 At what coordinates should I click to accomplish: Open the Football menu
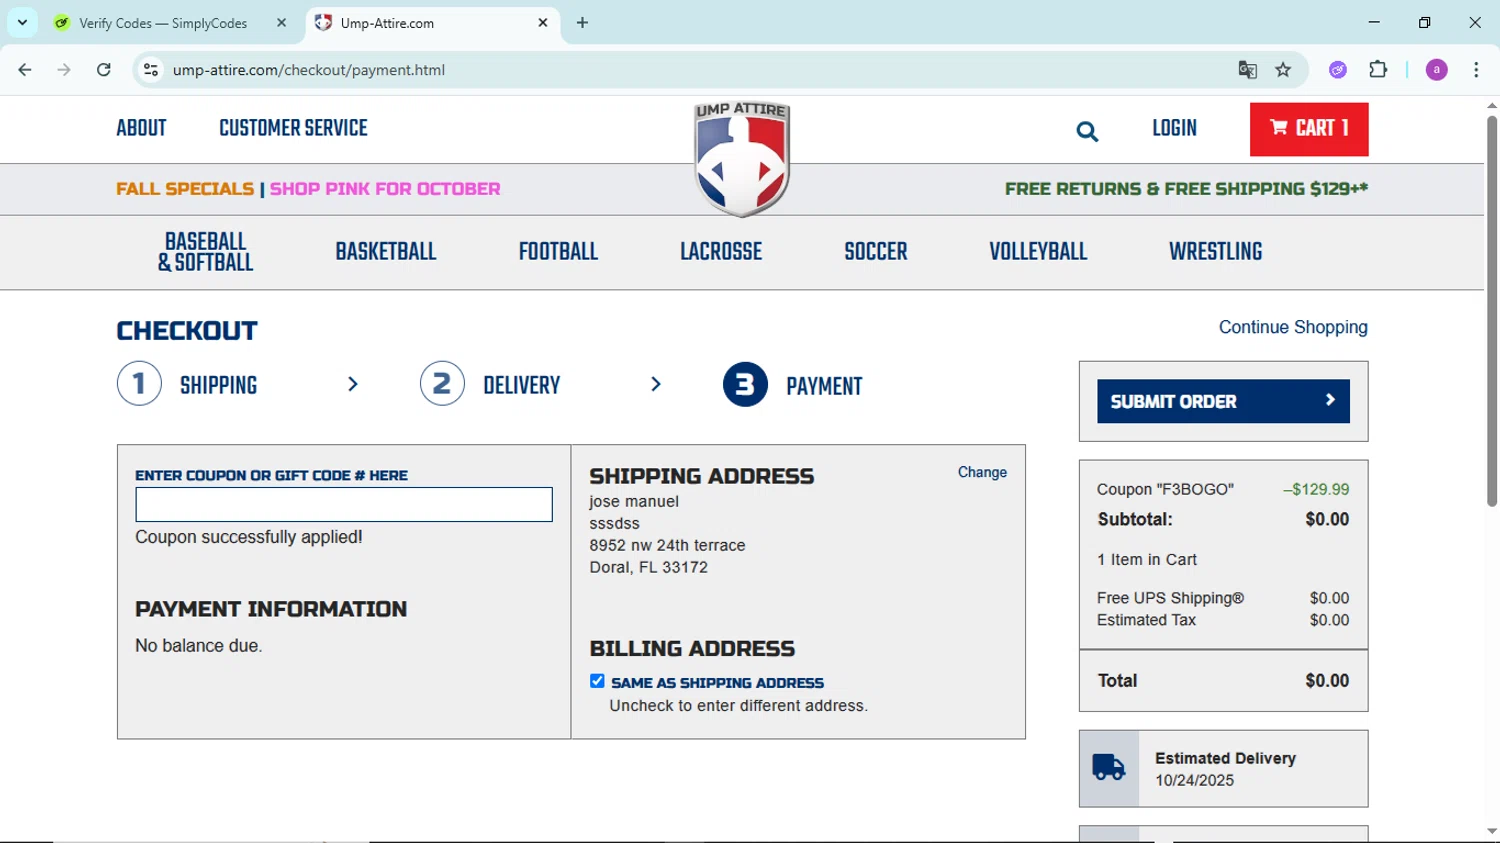(558, 252)
